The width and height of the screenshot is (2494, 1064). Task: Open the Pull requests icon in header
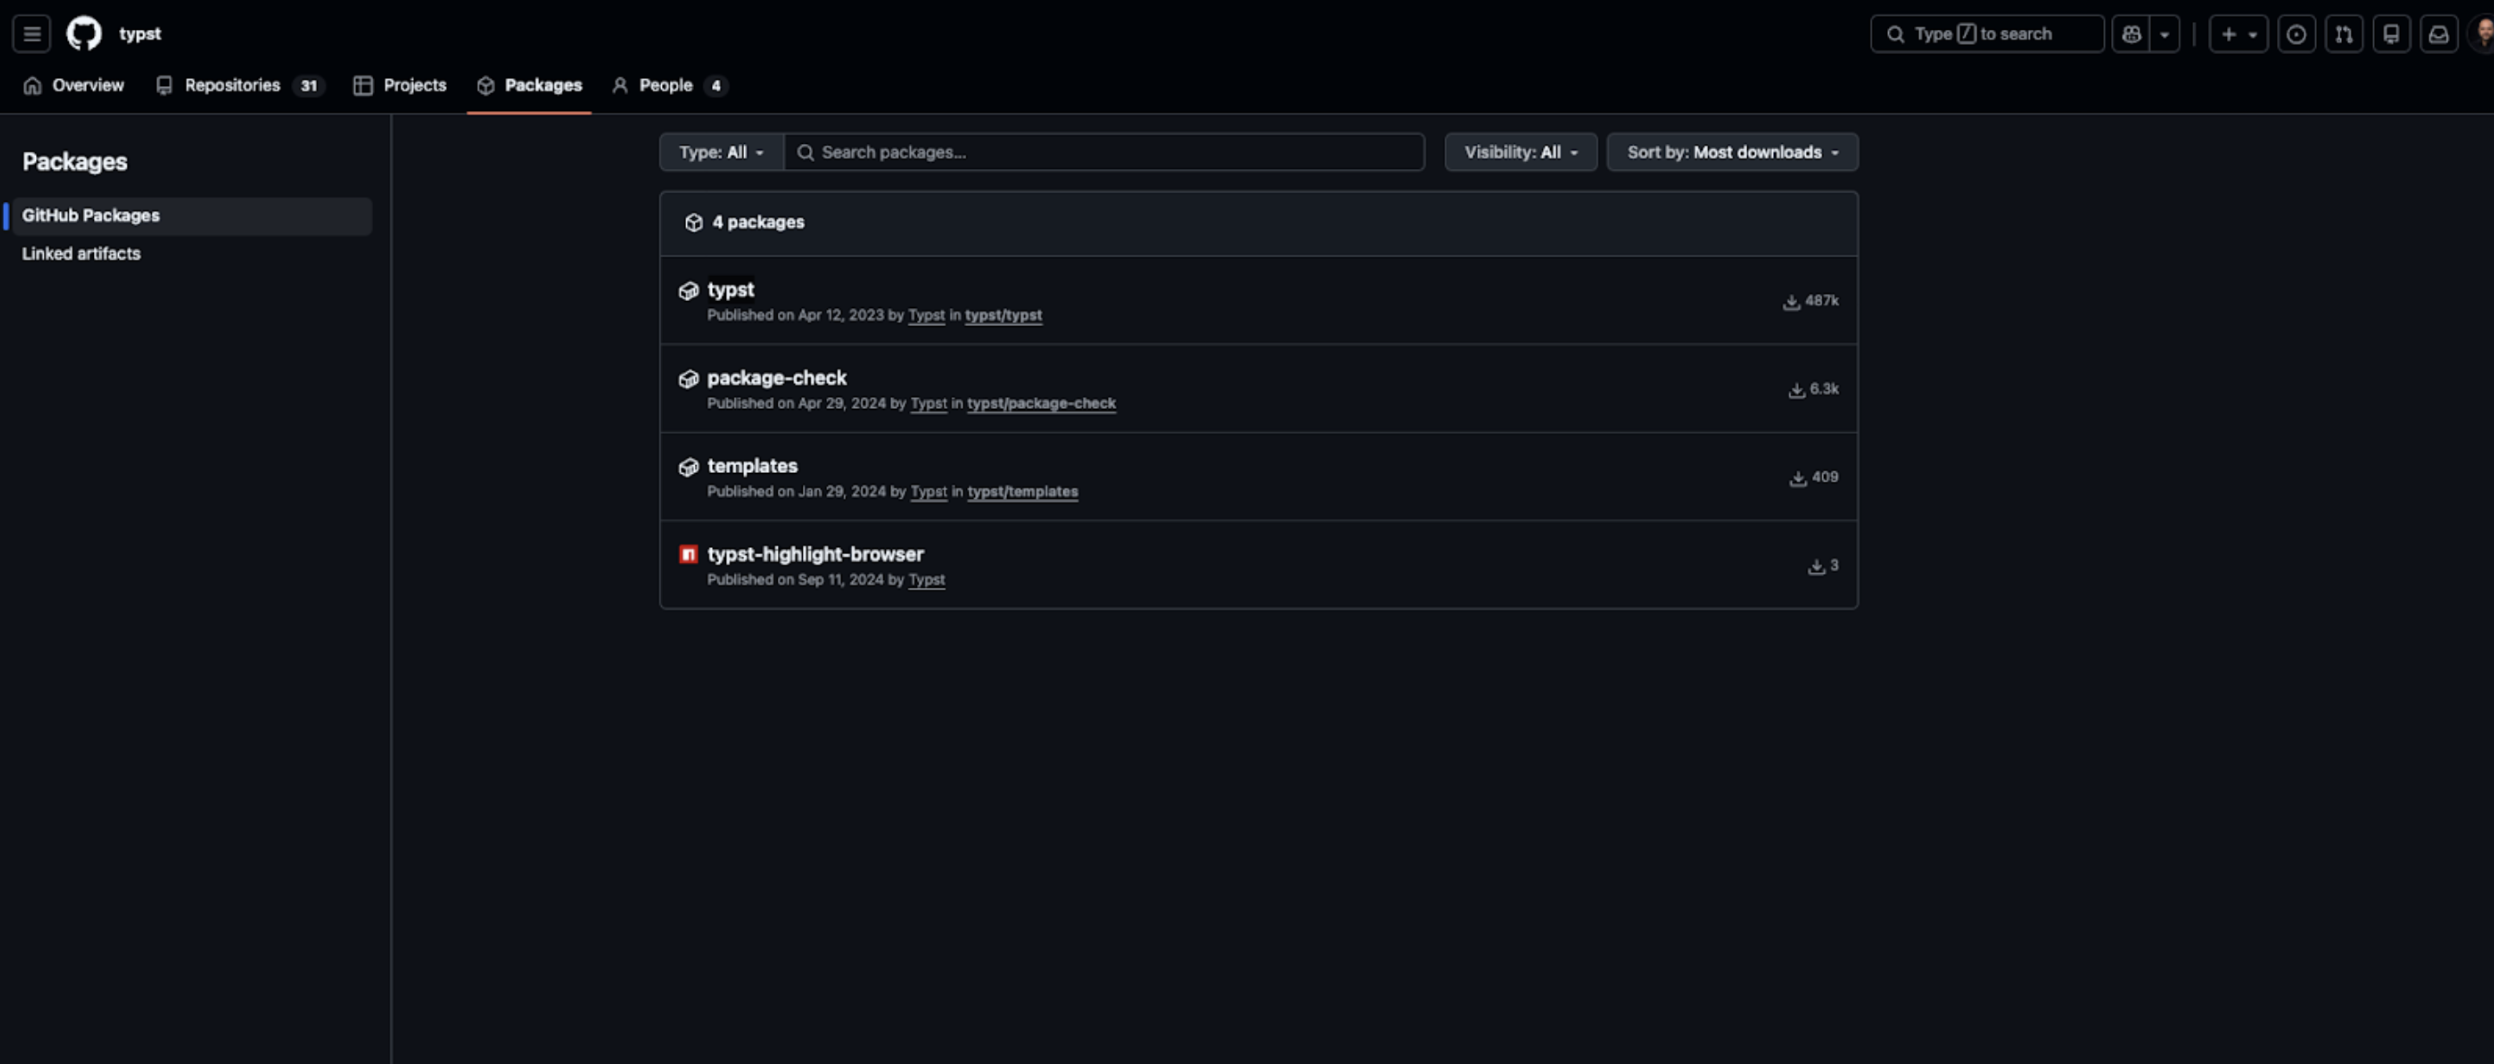[x=2343, y=34]
